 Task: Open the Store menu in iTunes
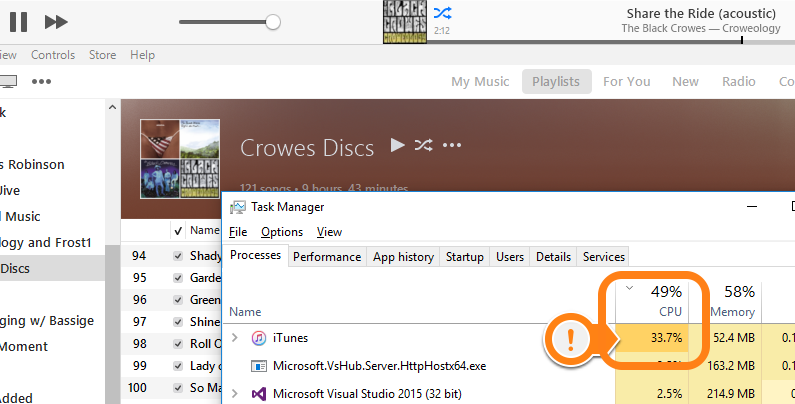click(102, 55)
